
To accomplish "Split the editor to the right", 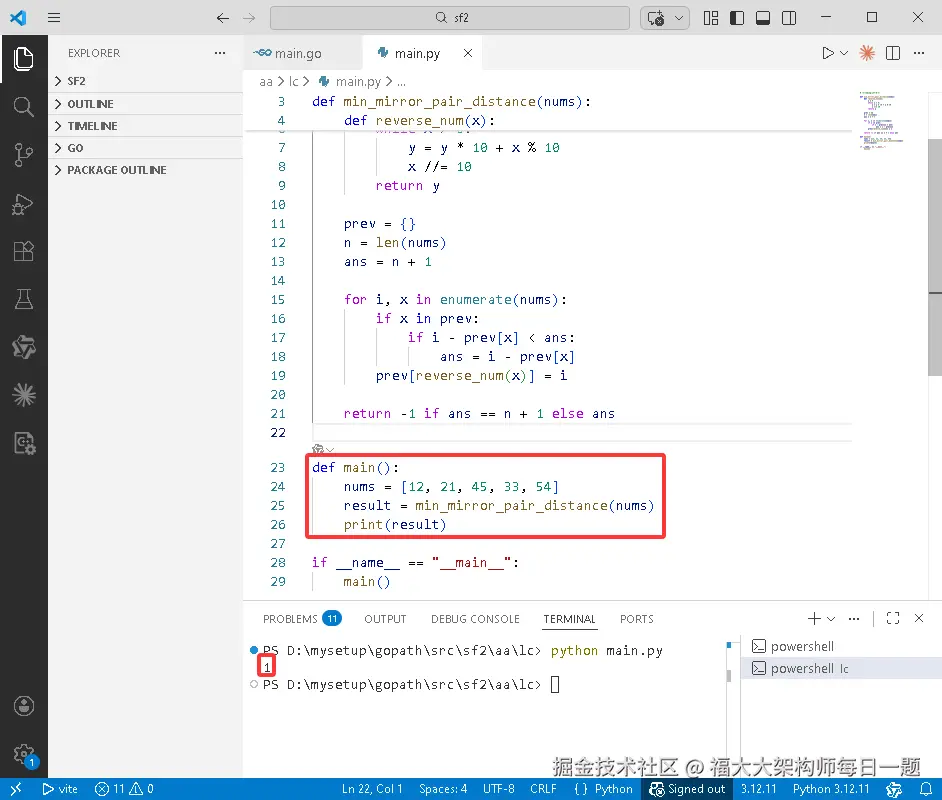I will pyautogui.click(x=893, y=53).
